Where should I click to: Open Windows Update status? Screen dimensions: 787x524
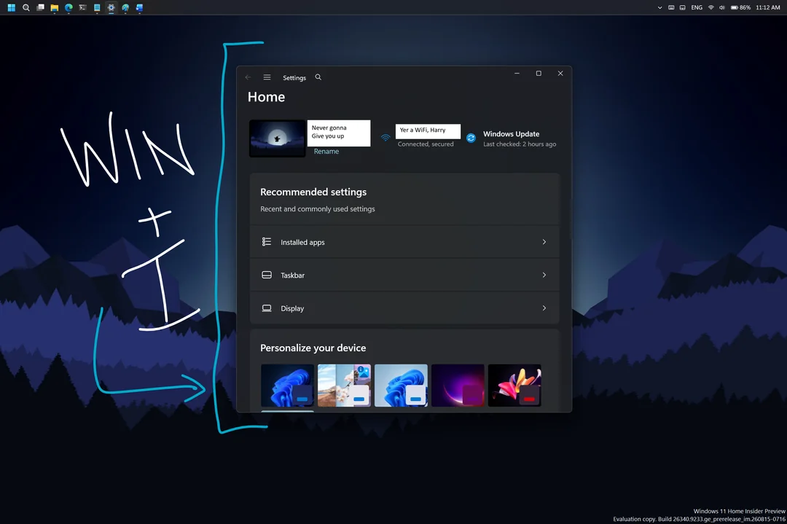511,134
